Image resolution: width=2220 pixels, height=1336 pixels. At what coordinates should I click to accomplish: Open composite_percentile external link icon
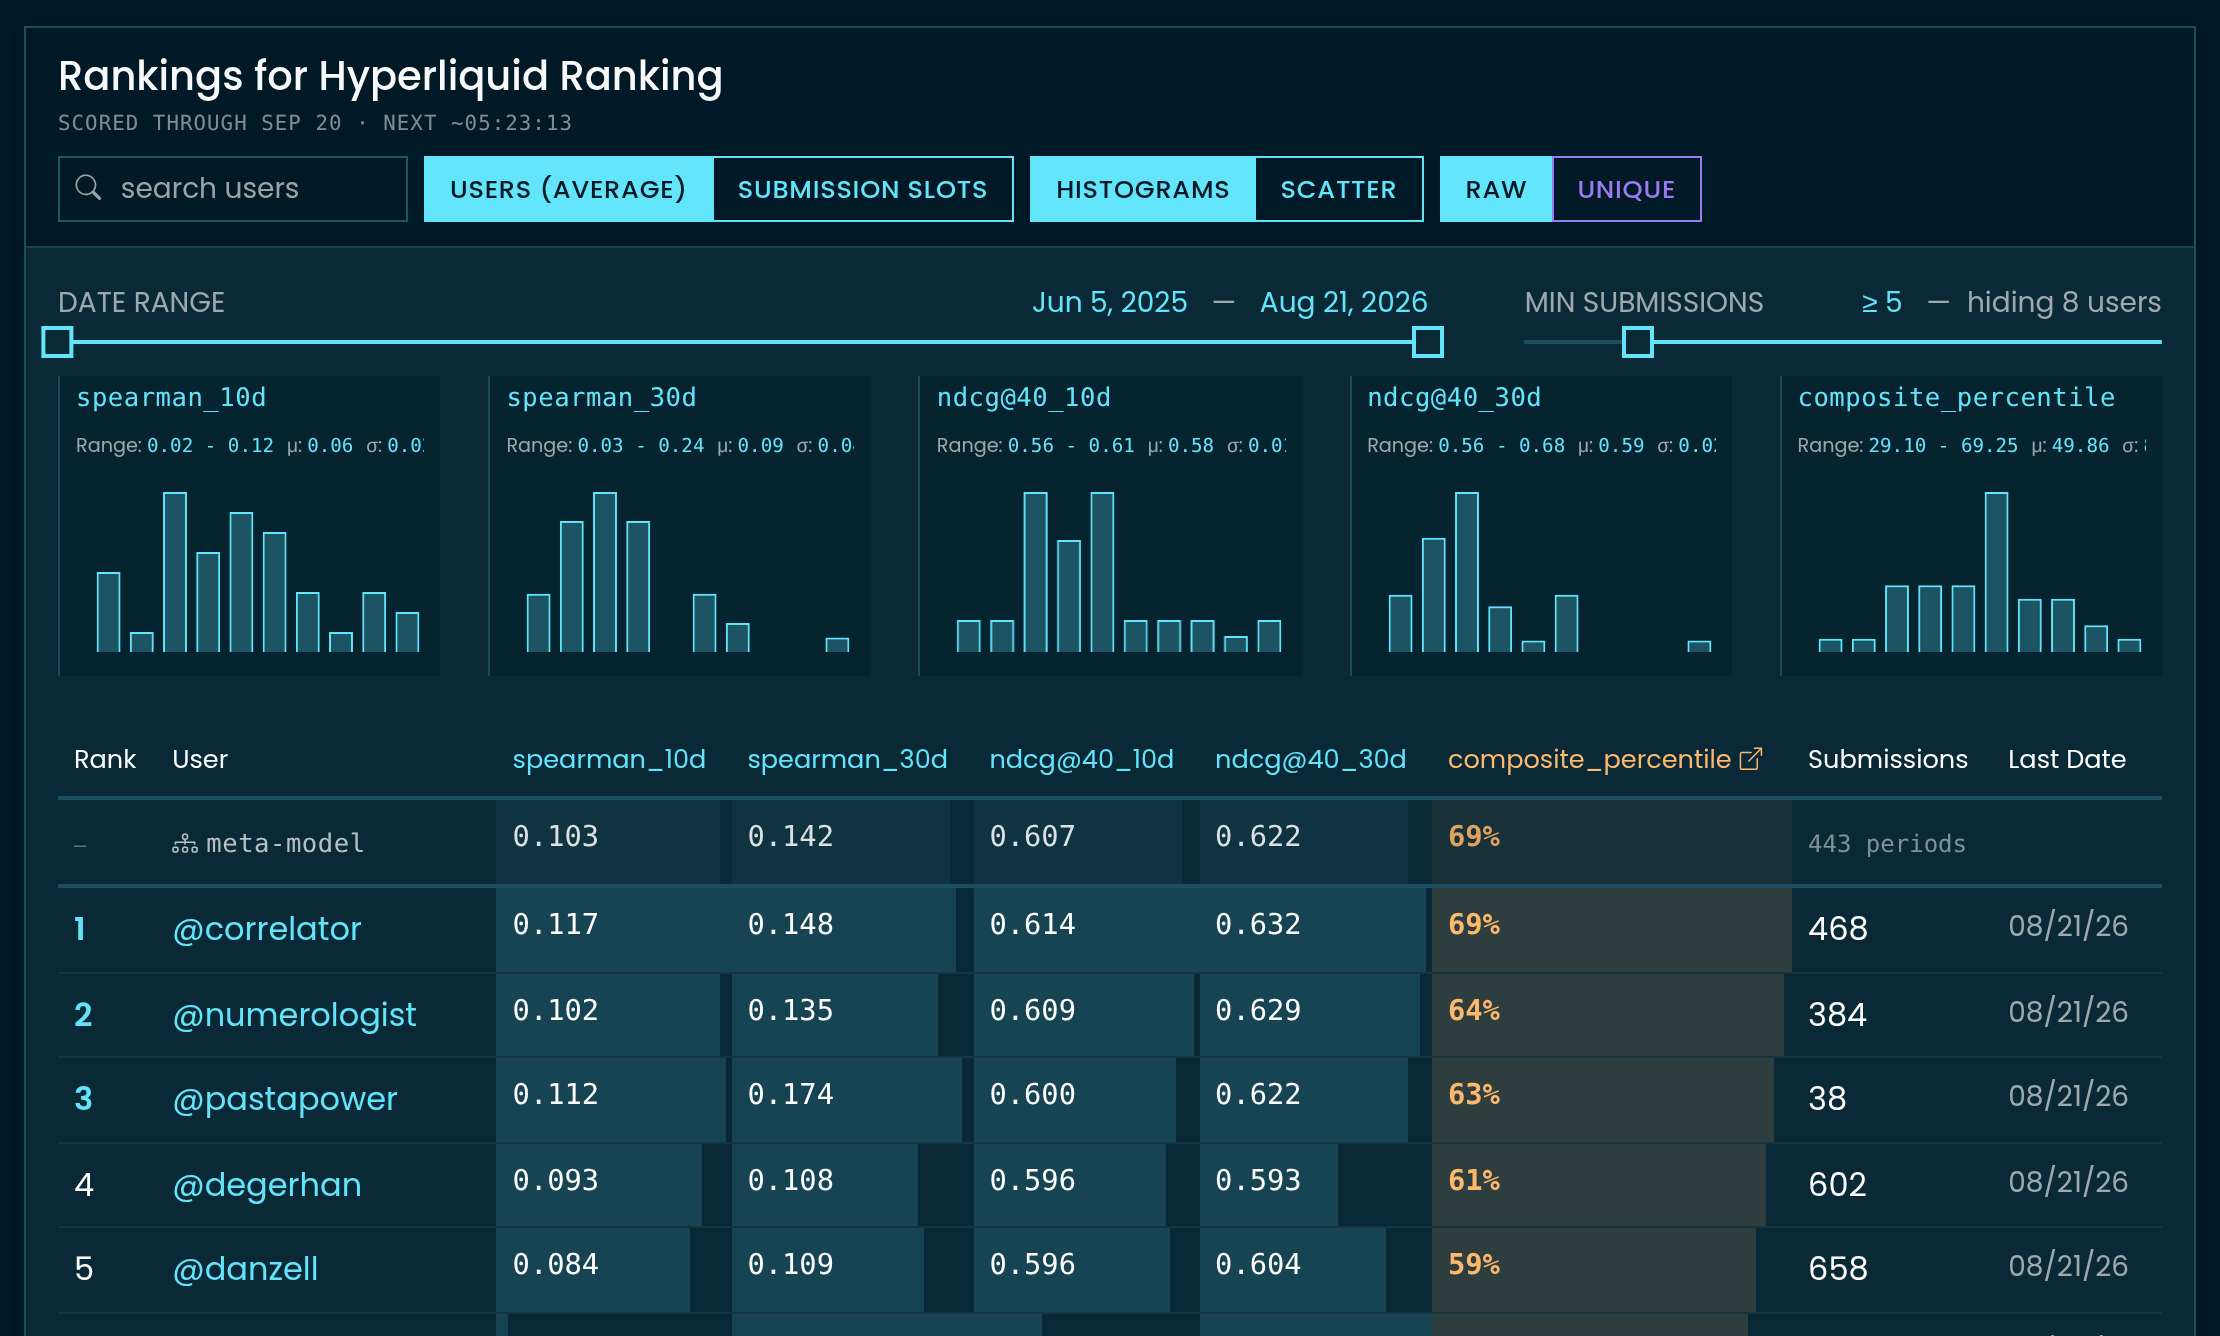click(1750, 759)
